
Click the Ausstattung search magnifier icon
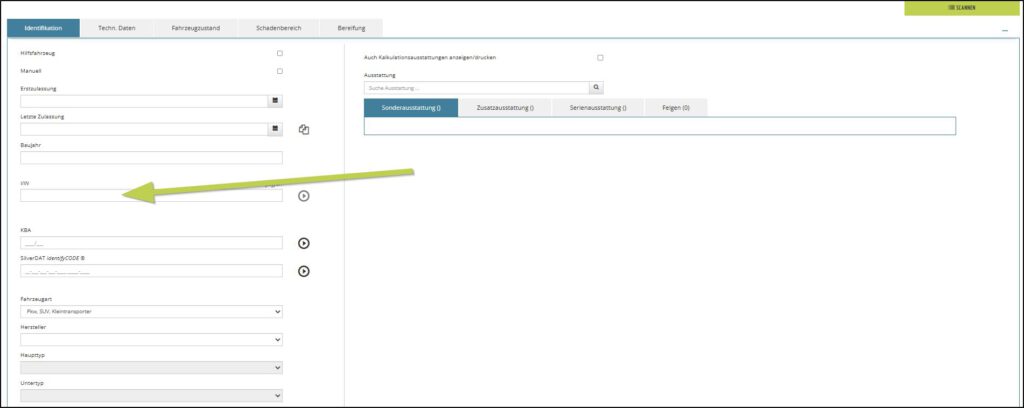coord(597,88)
